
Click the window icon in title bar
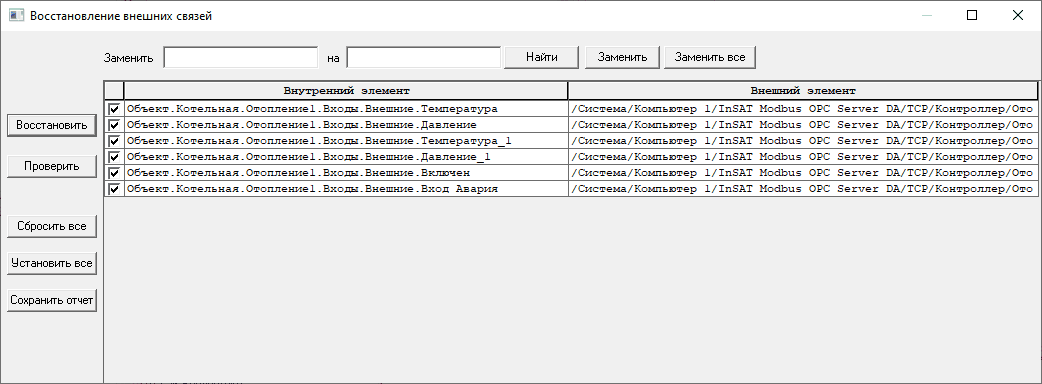click(16, 15)
